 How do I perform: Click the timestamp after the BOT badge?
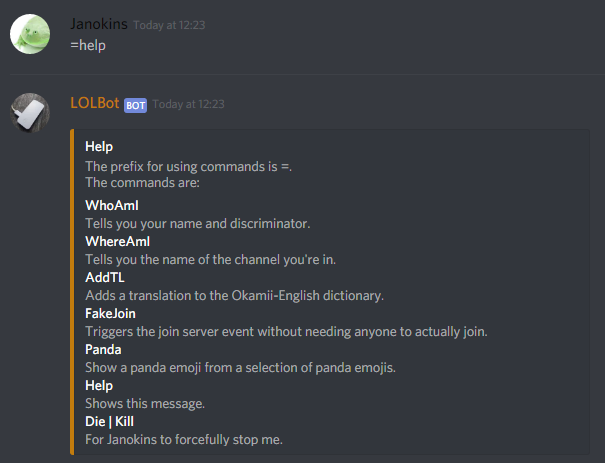(189, 105)
